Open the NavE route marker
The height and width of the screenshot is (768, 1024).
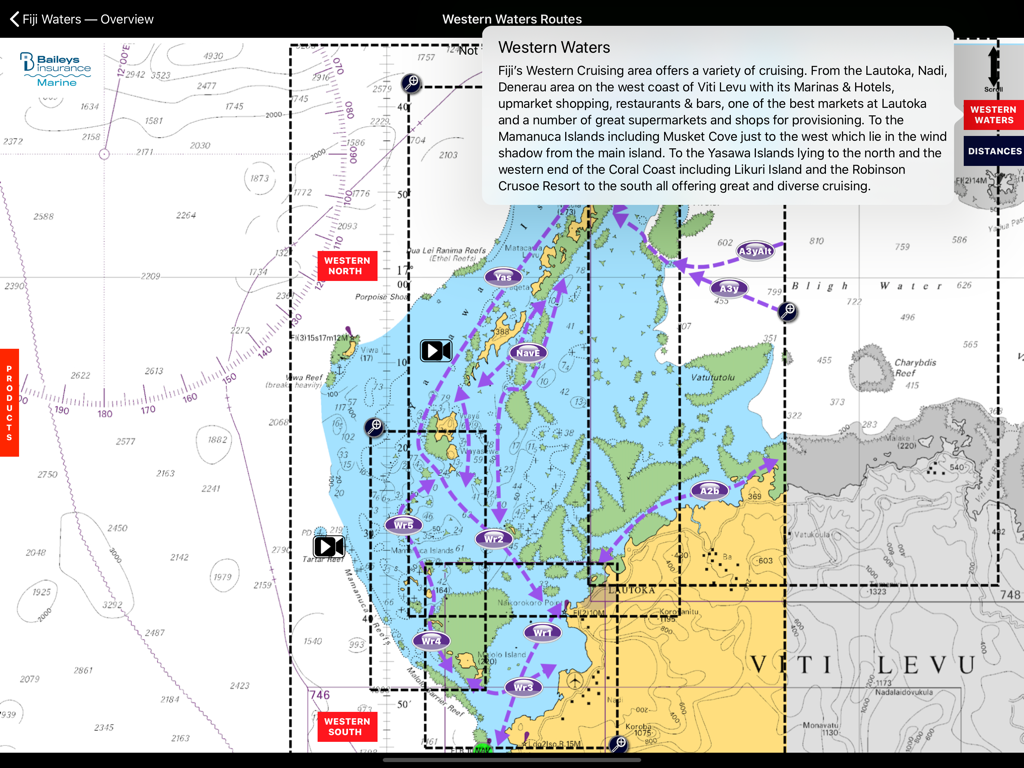pos(526,352)
